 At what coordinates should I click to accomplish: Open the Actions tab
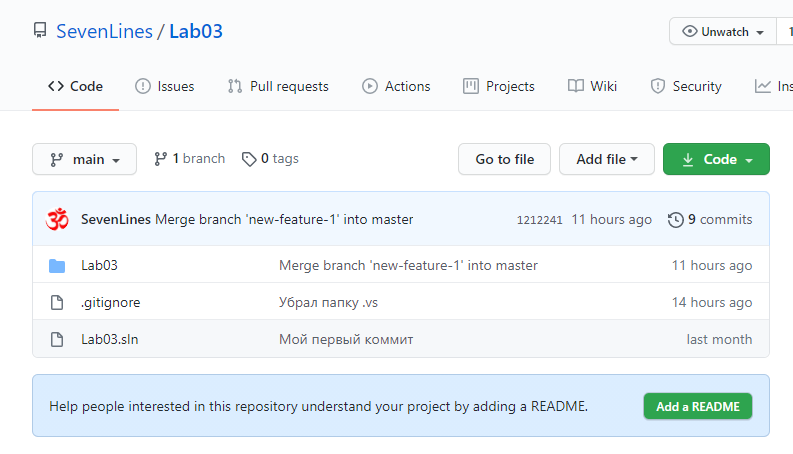396,86
